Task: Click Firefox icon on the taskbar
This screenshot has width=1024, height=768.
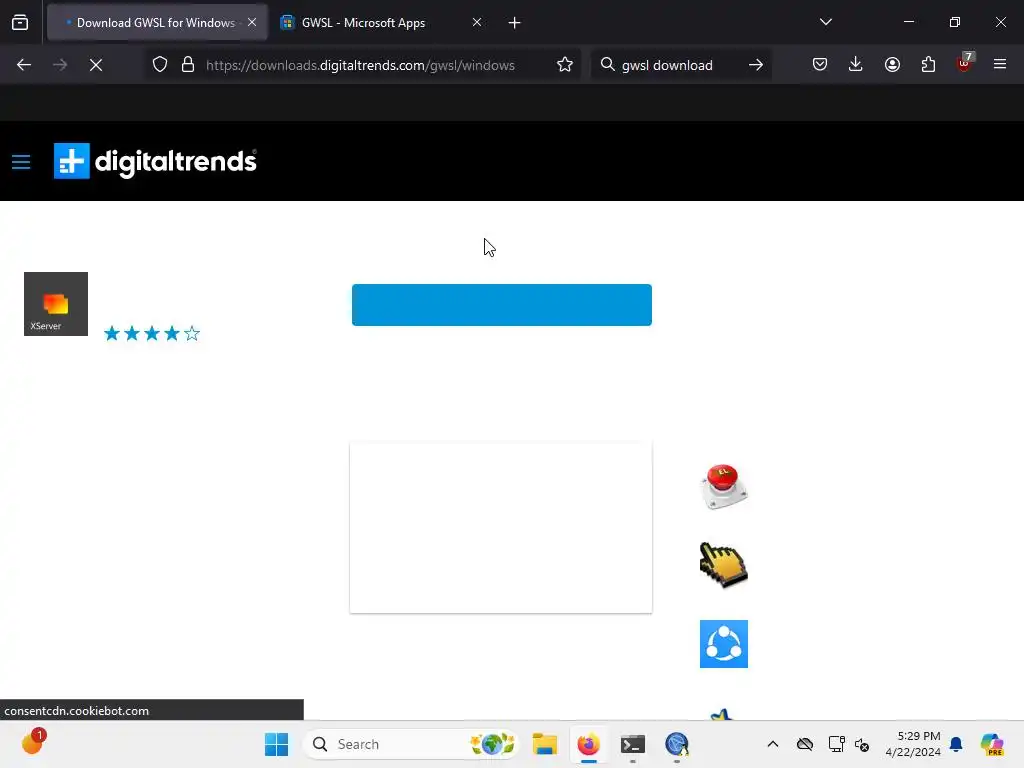Action: point(588,744)
